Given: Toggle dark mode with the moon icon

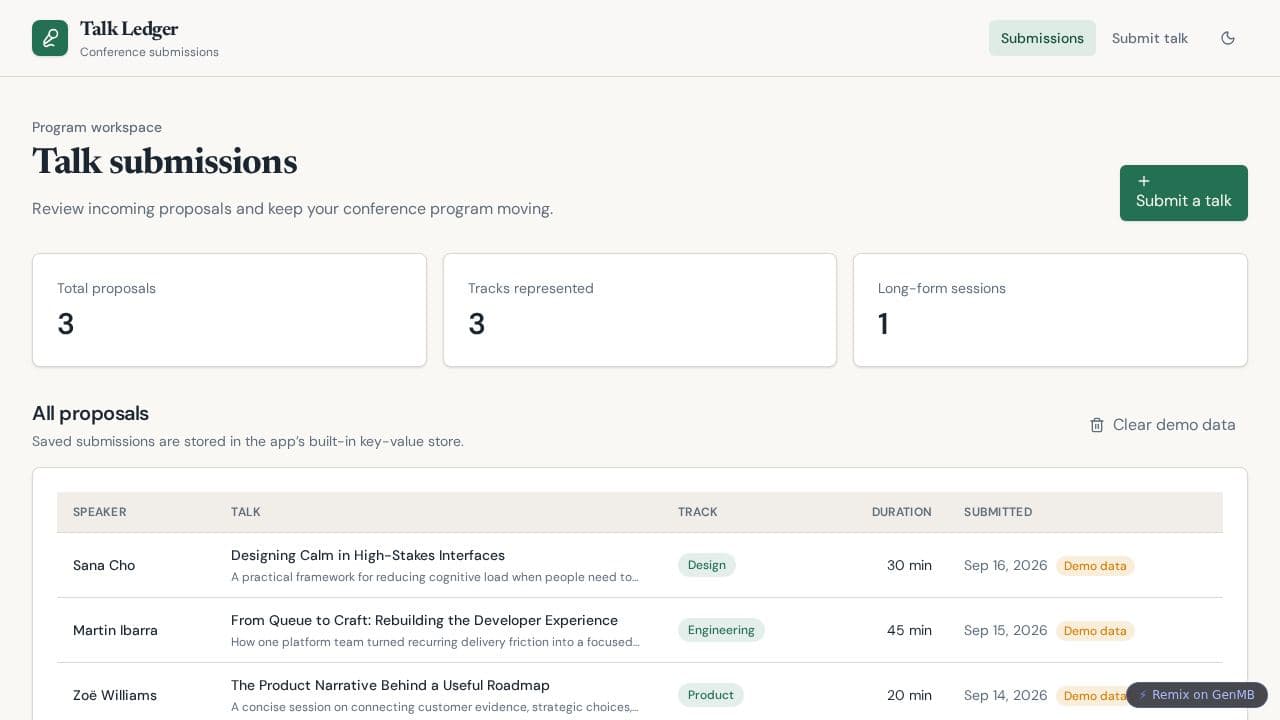Looking at the screenshot, I should (x=1228, y=38).
